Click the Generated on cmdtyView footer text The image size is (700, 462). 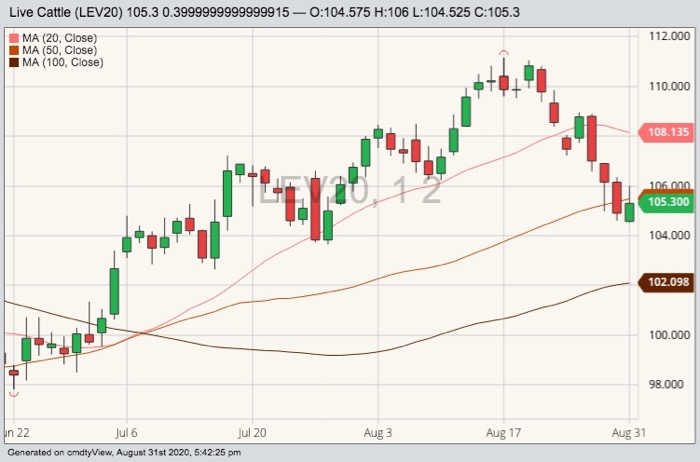[x=124, y=452]
